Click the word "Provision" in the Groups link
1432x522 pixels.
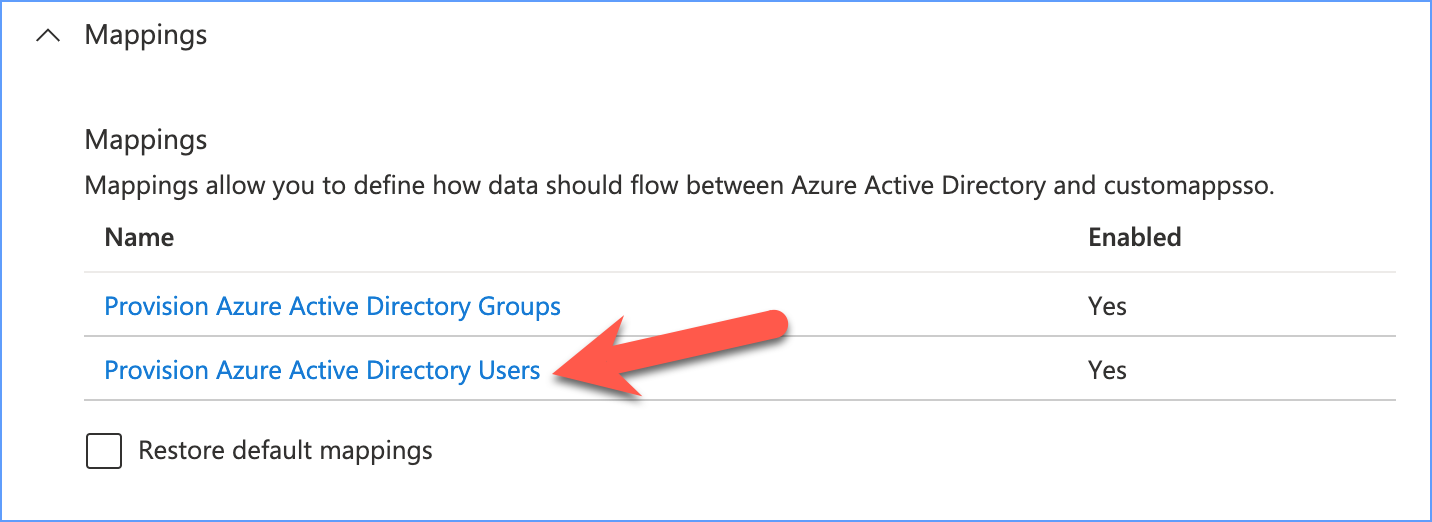pyautogui.click(x=157, y=306)
